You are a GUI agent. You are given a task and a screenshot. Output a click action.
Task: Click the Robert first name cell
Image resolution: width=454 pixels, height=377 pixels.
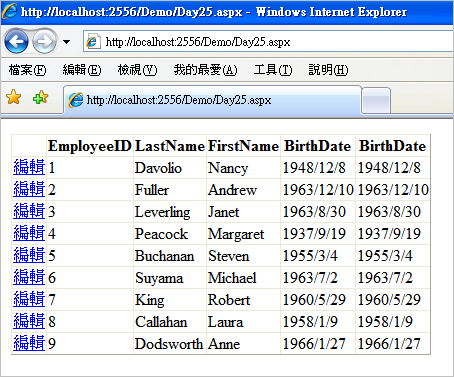click(243, 300)
